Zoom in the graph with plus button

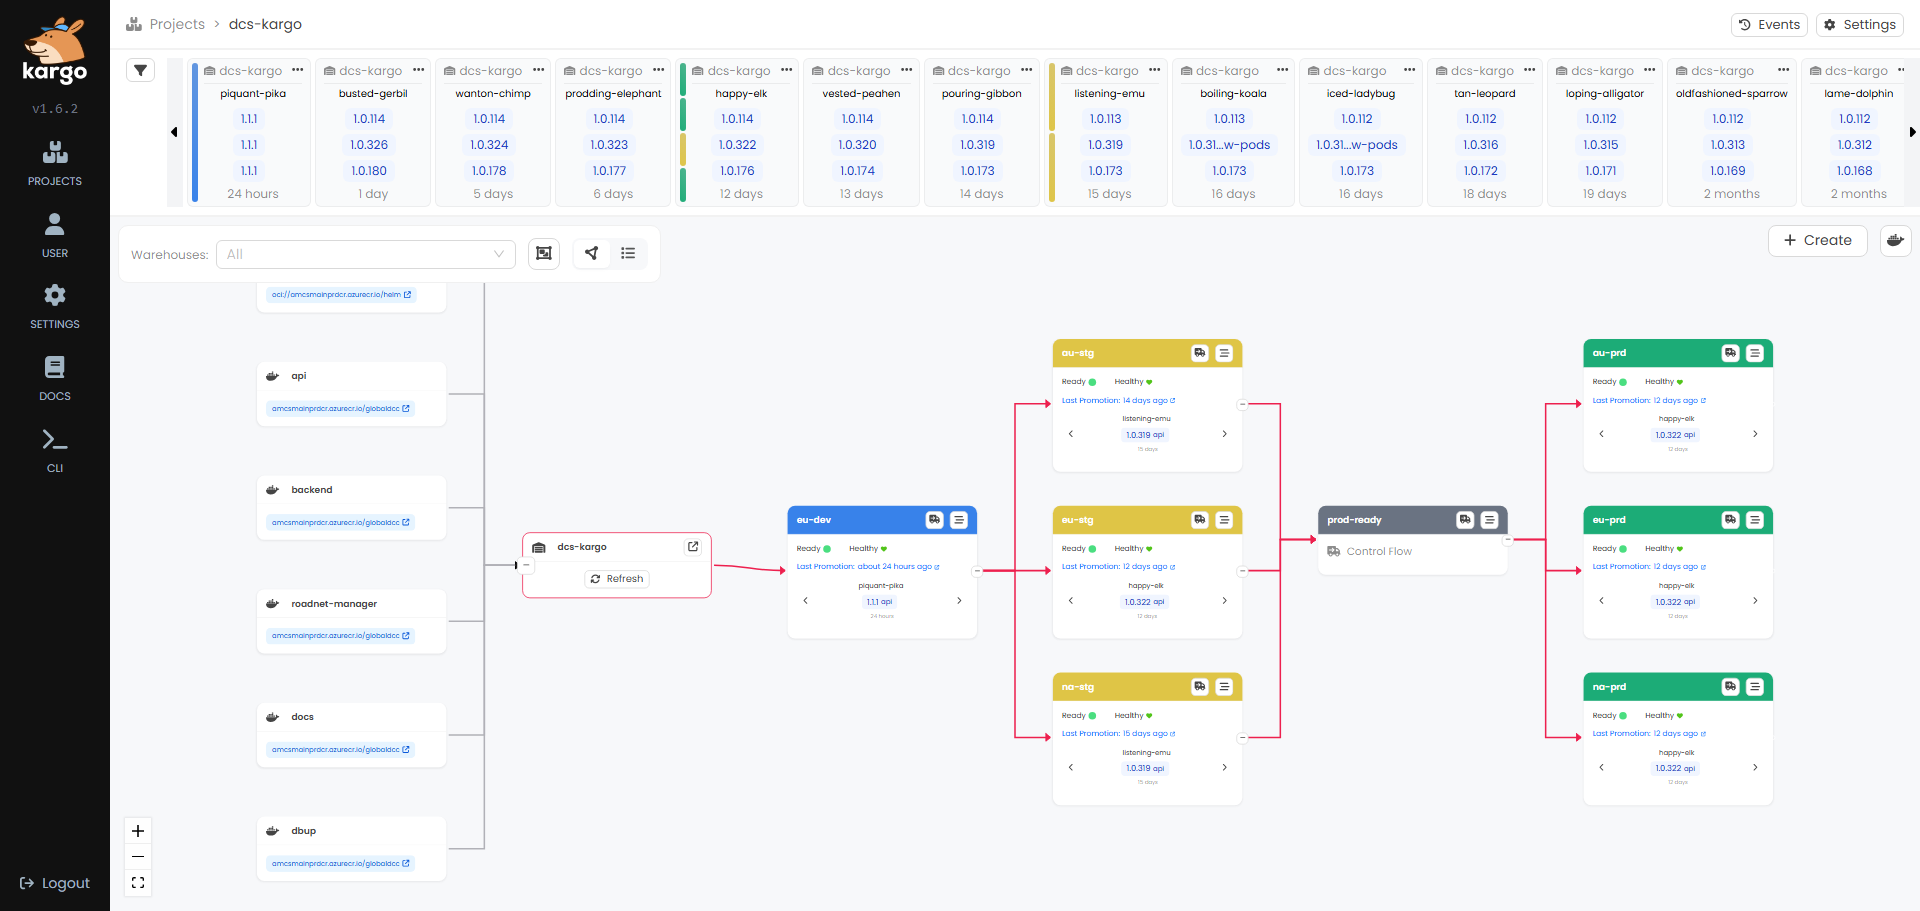(x=138, y=831)
